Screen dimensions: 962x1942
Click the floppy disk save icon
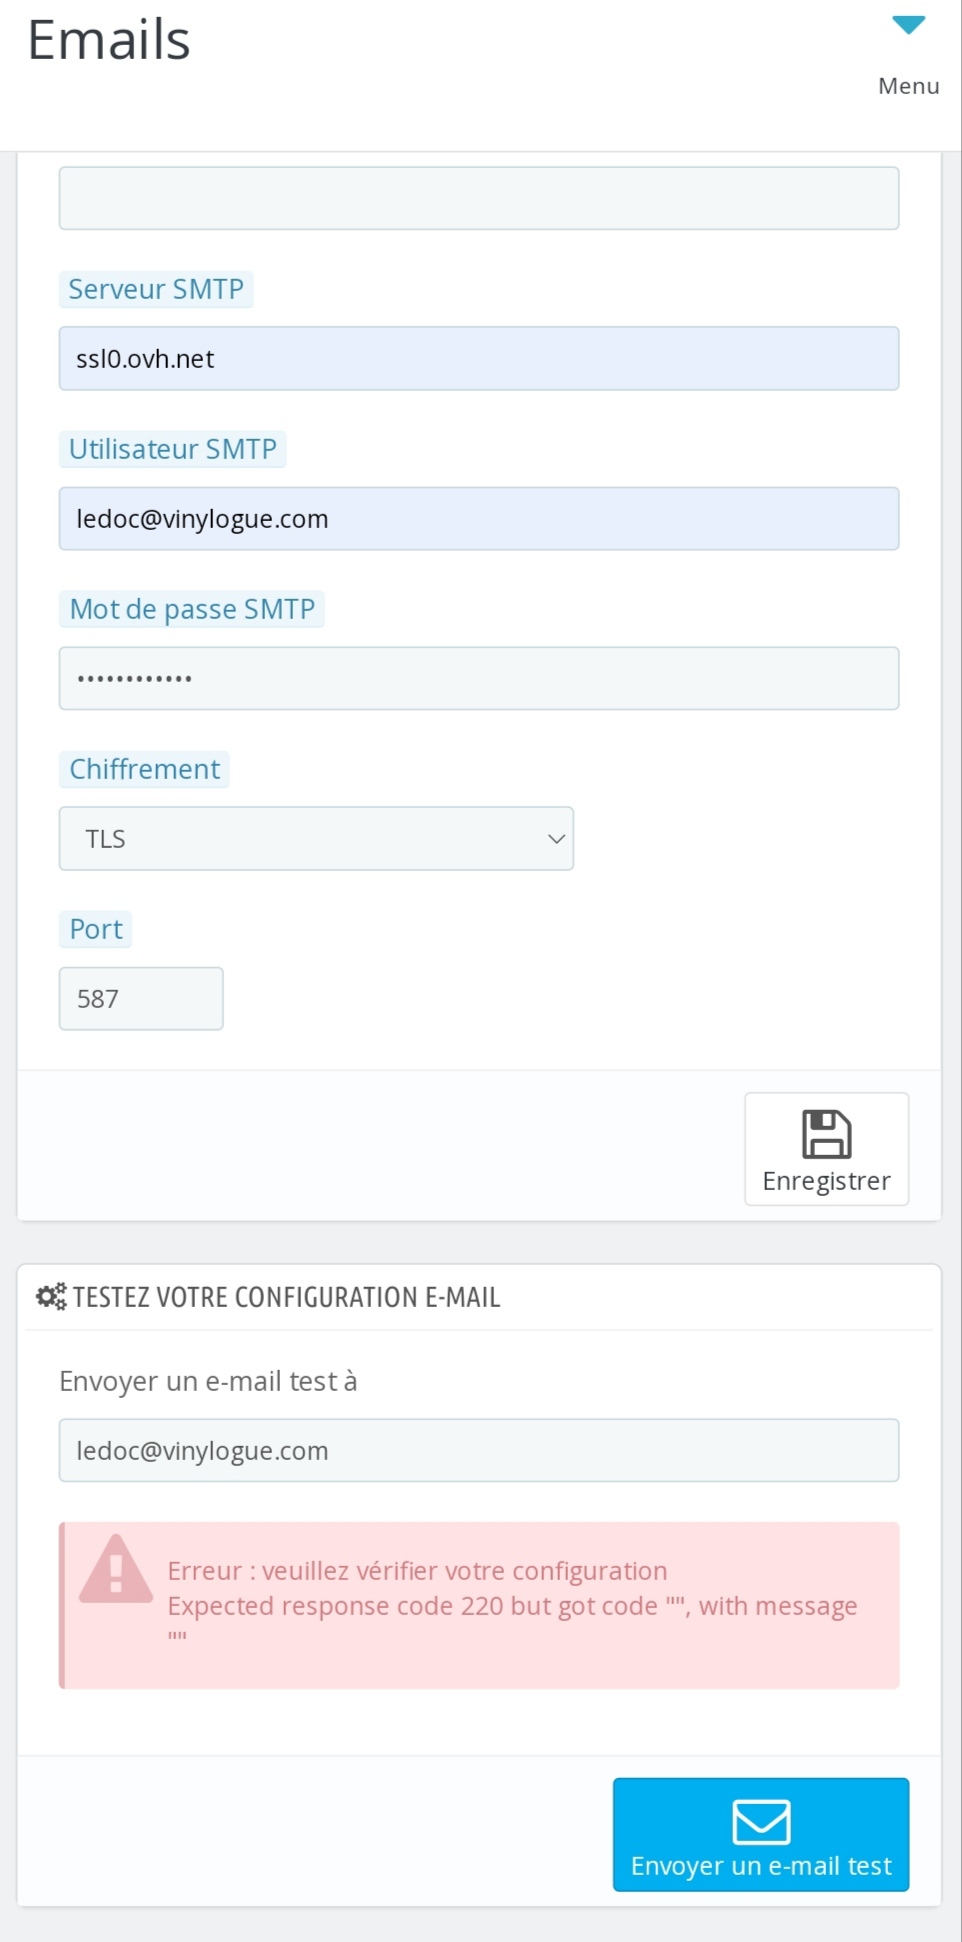[x=826, y=1134]
